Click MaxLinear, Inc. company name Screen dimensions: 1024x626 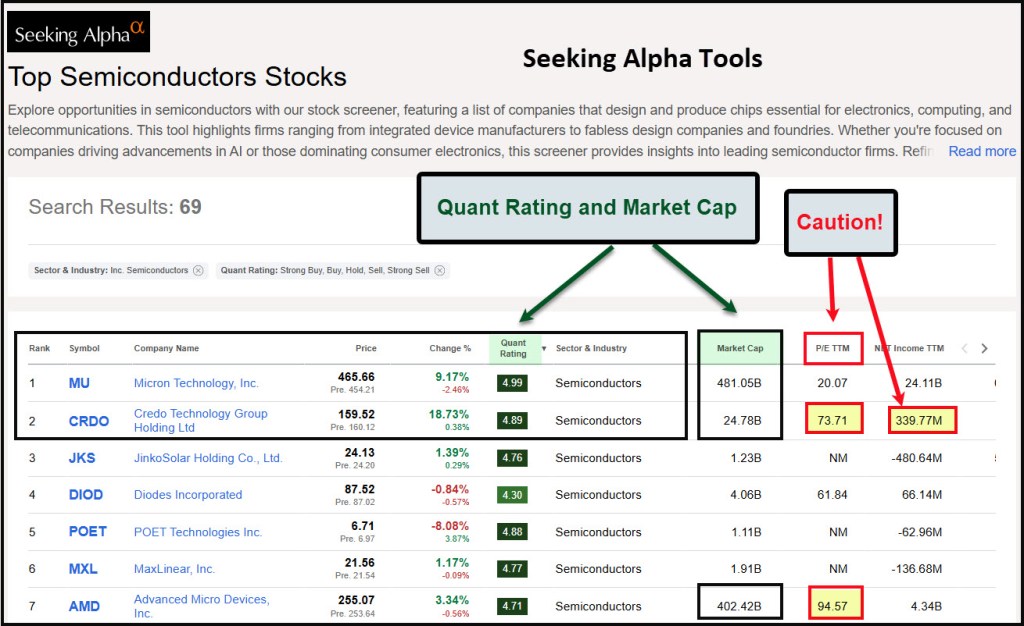coord(174,569)
